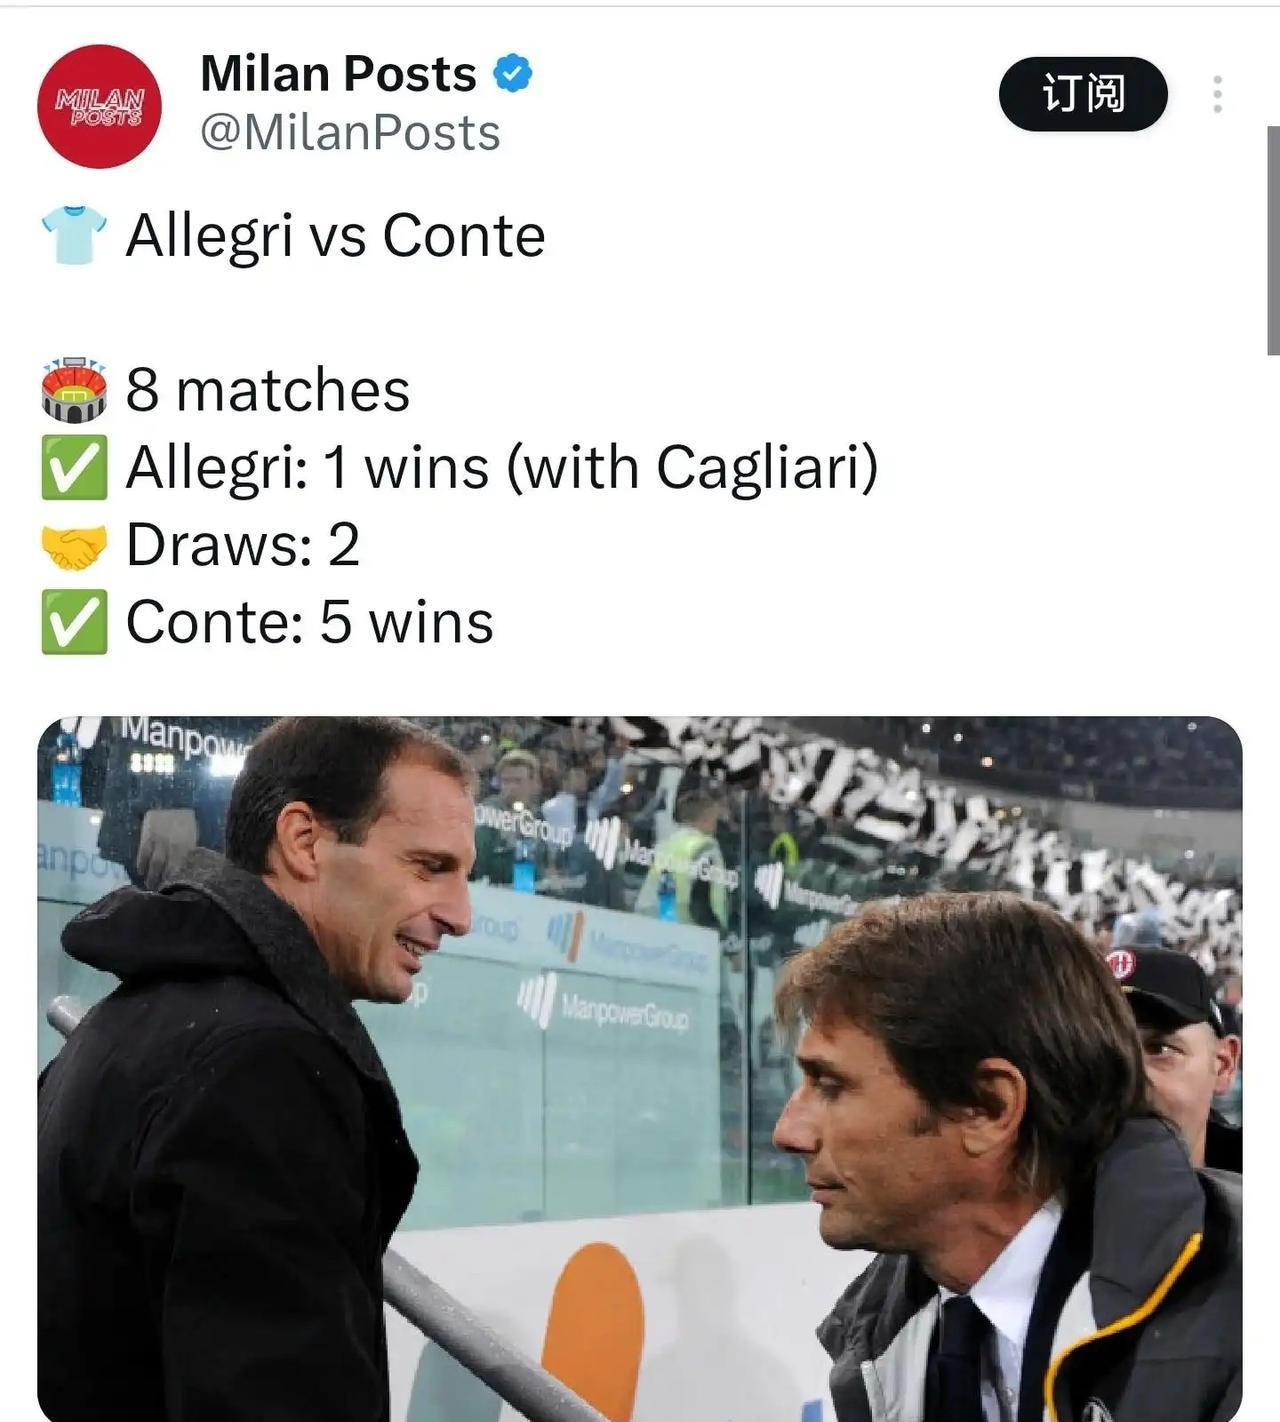Click the vertical scrollbar on the right edge

coord(1272,240)
